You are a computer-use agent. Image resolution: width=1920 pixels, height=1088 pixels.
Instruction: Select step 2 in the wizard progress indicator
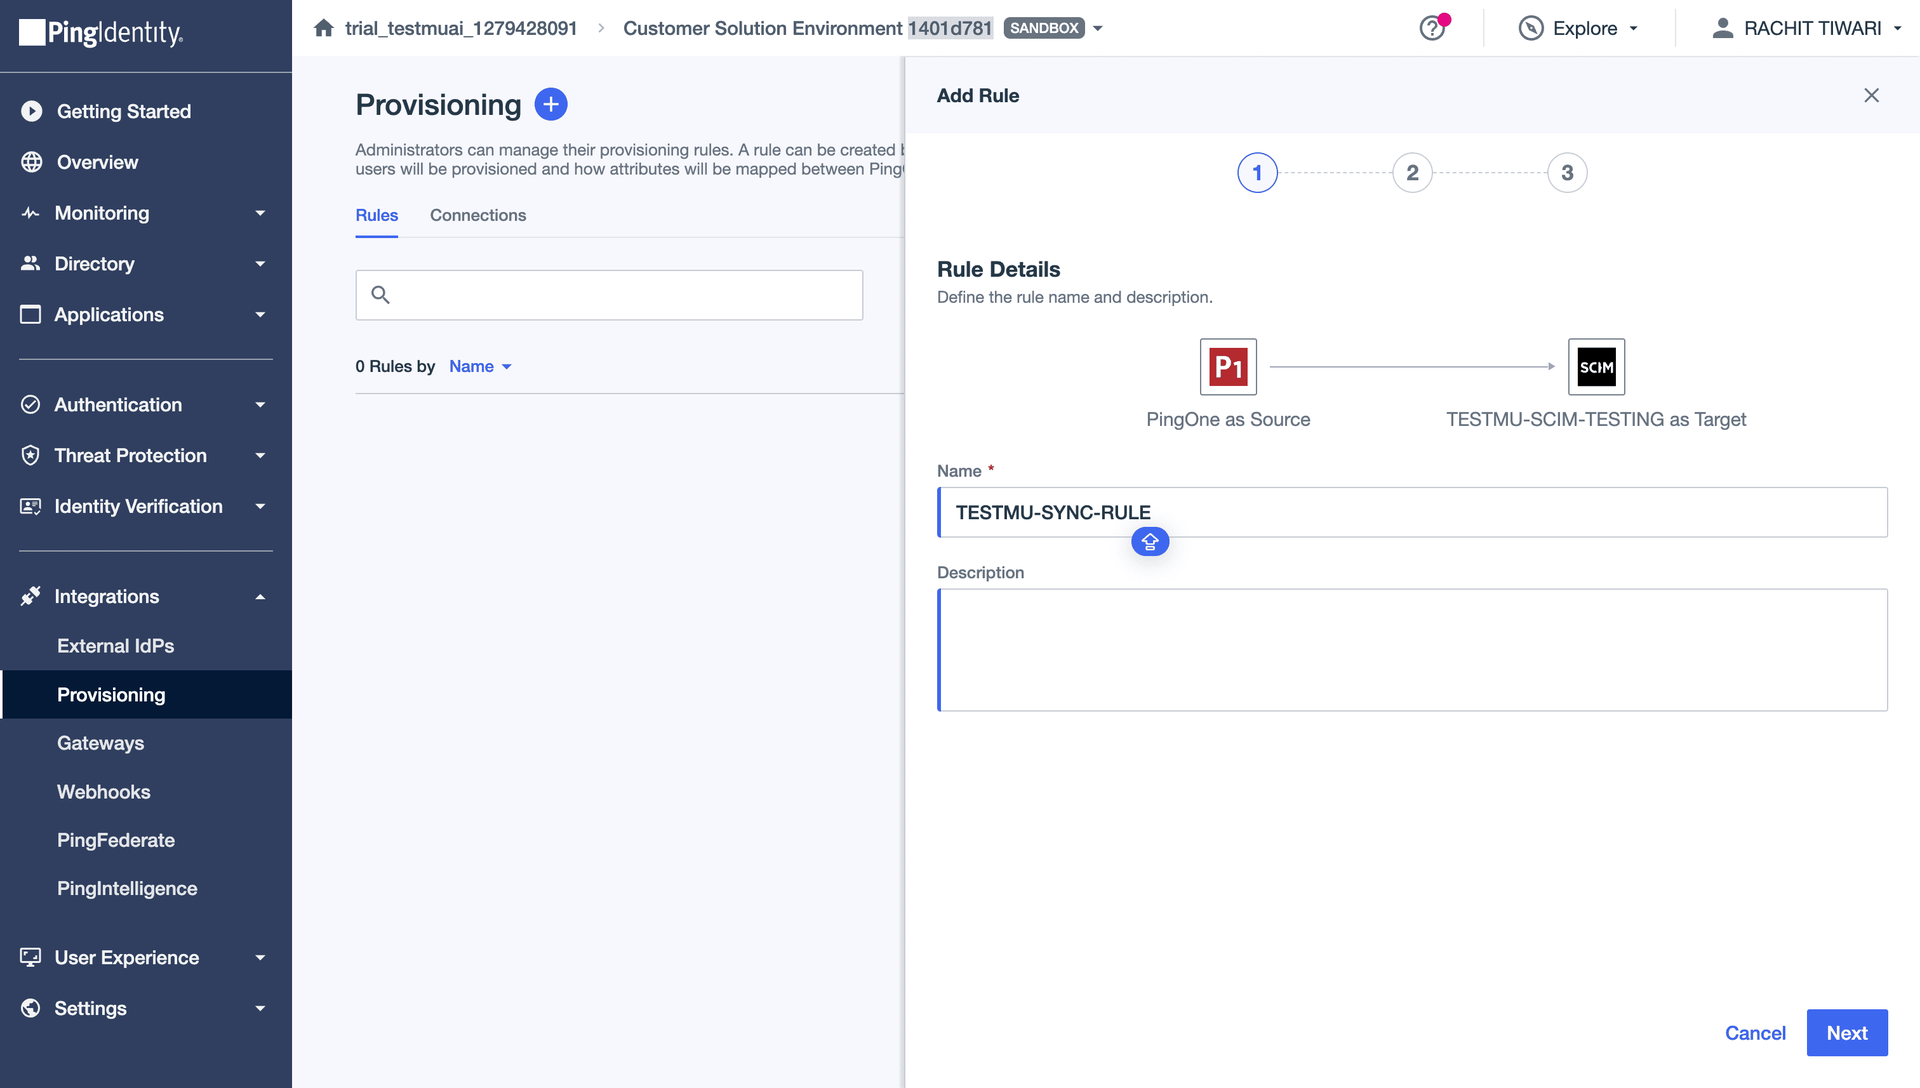tap(1412, 172)
